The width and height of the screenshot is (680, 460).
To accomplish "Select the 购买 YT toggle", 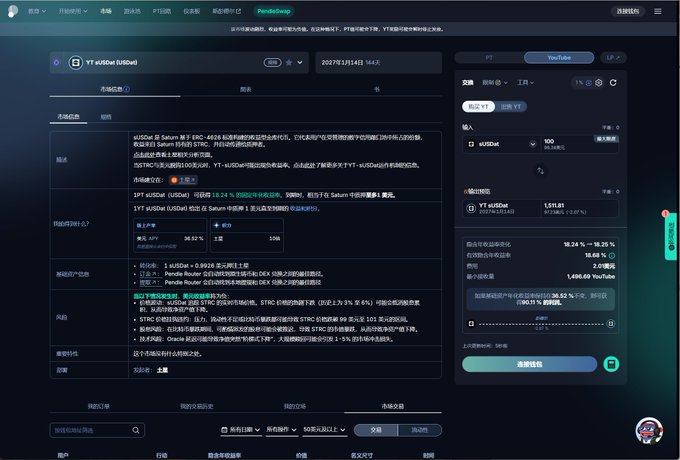I will point(478,107).
